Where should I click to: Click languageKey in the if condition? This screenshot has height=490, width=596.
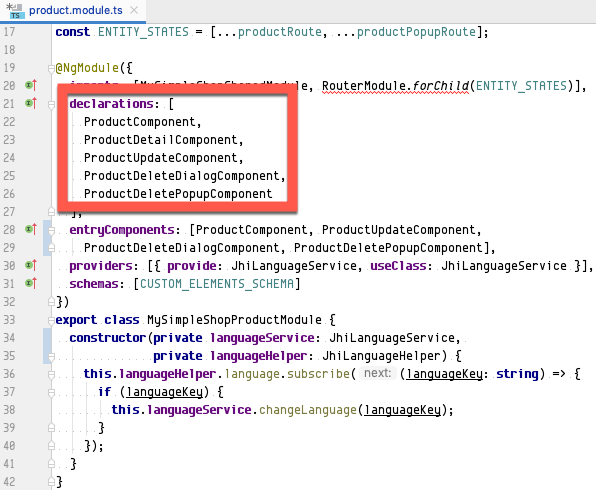click(164, 392)
